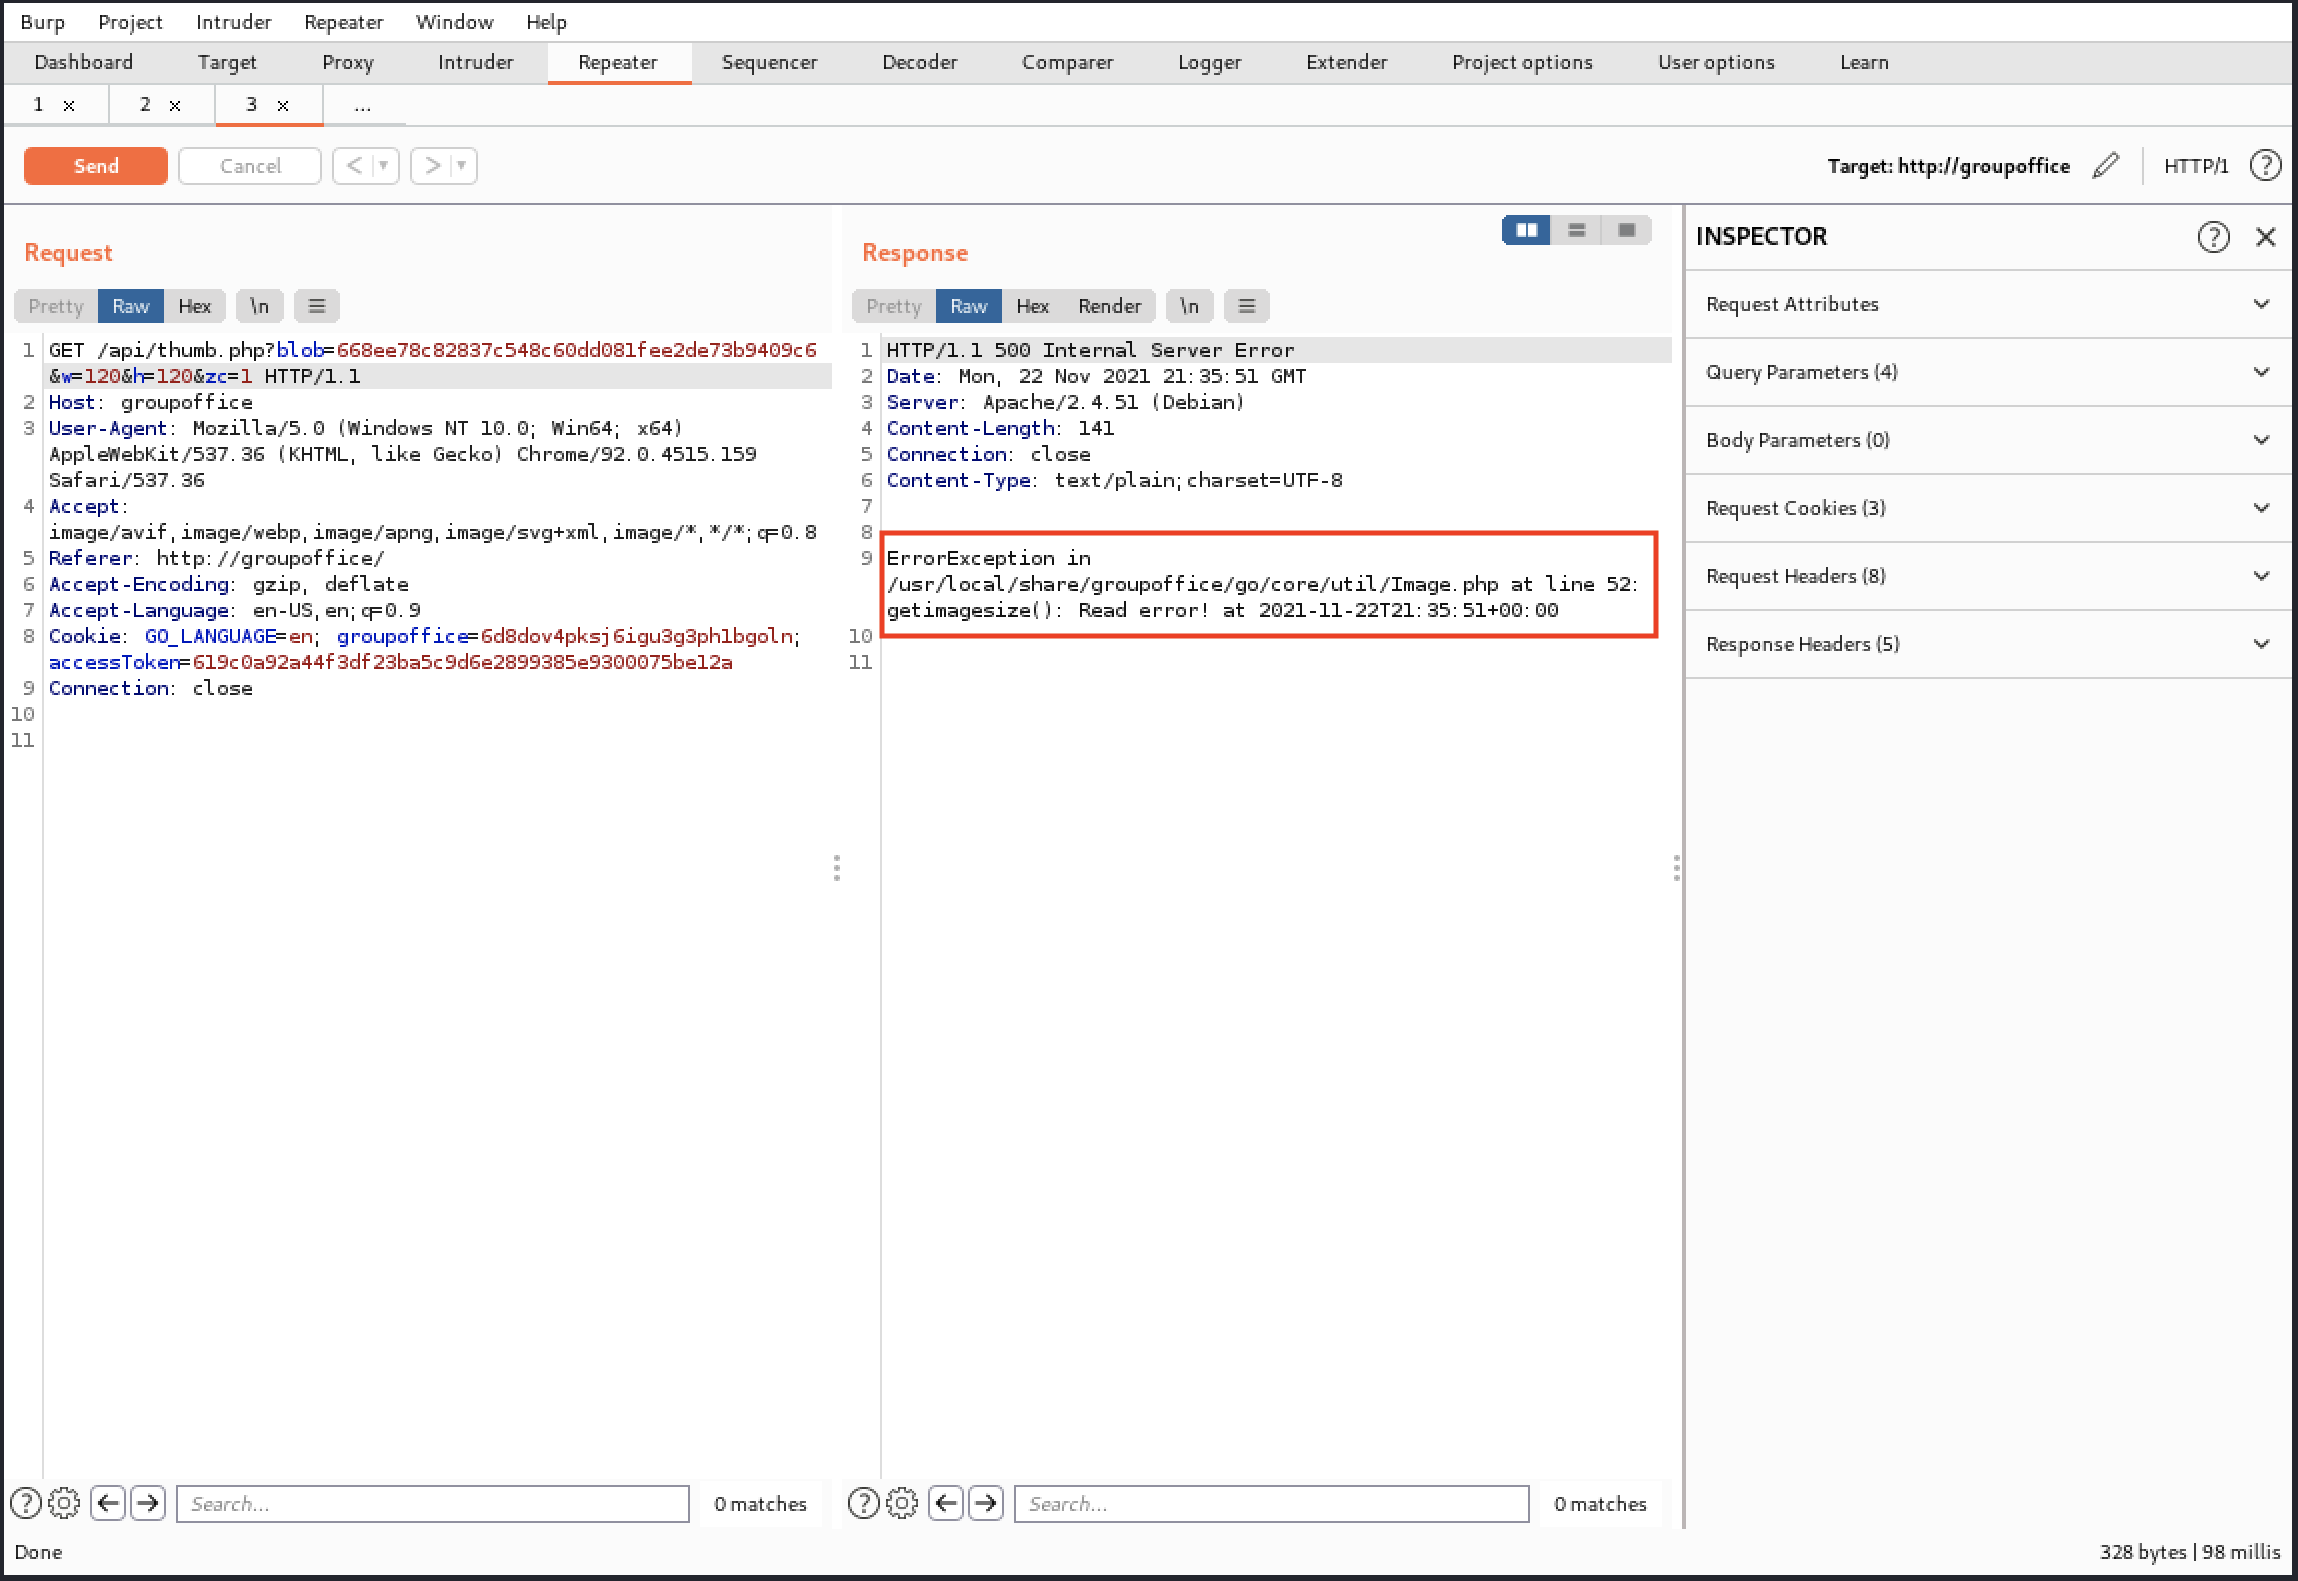Image resolution: width=2298 pixels, height=1581 pixels.
Task: Switch to the Extender tab
Action: (1346, 62)
